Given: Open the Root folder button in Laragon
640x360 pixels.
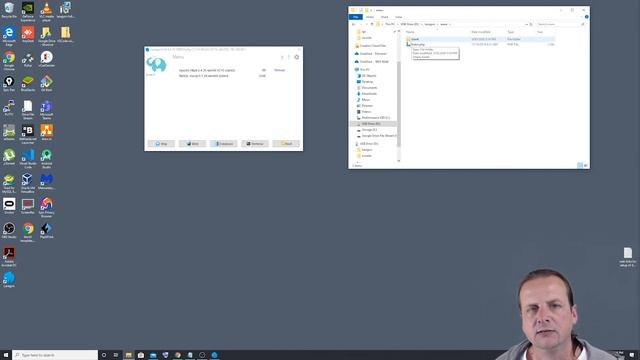Looking at the screenshot, I should click(x=286, y=144).
